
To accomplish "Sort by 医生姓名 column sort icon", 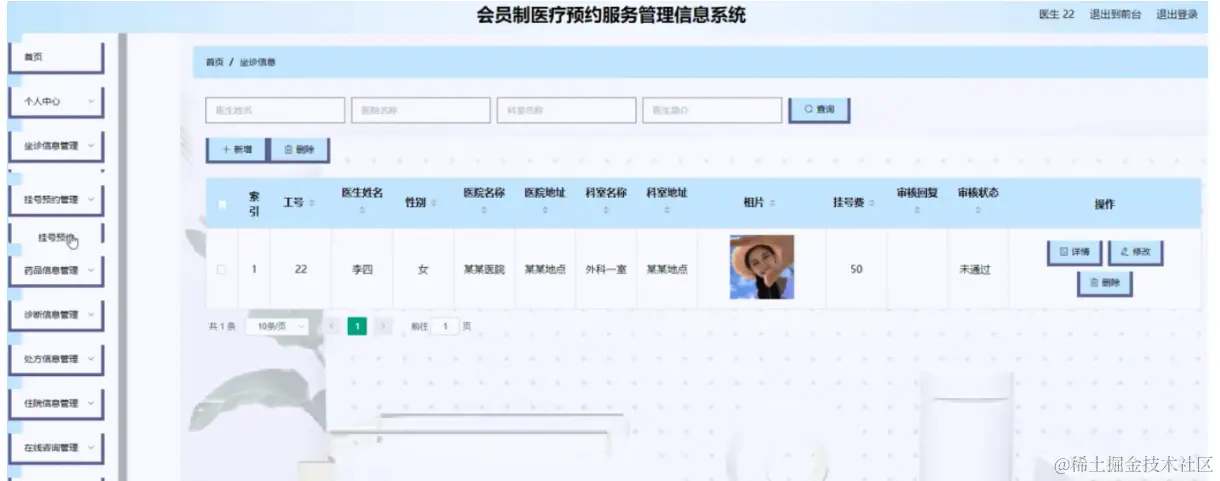I will point(362,210).
